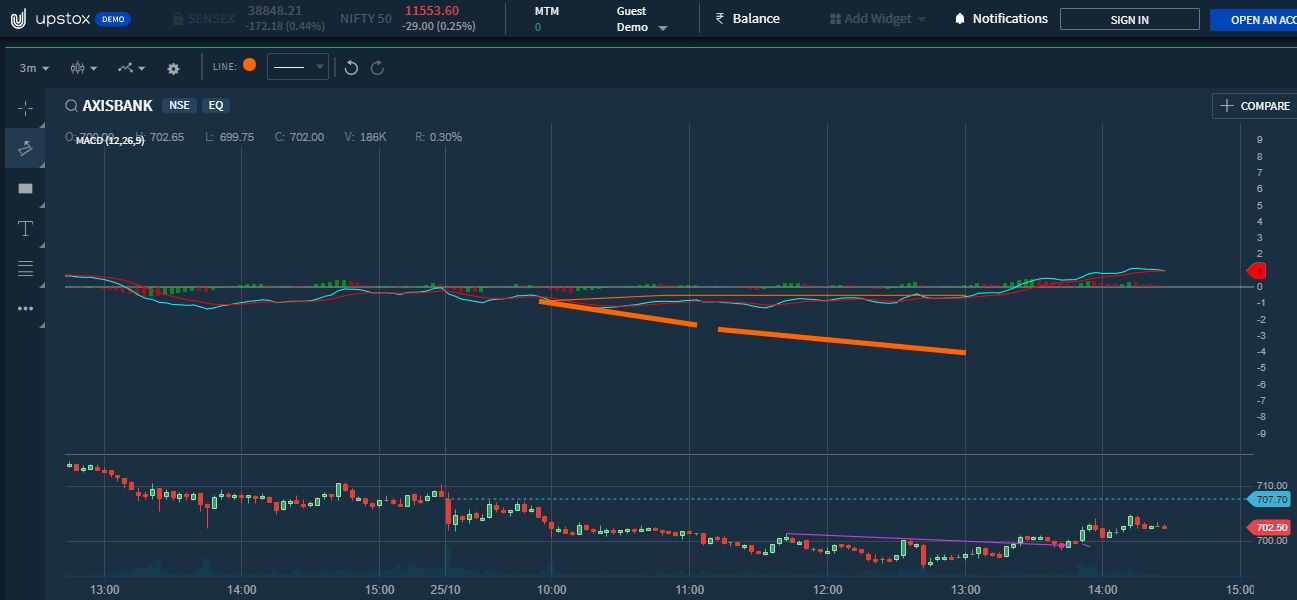Viewport: 1297px width, 600px height.
Task: Click the bell icon beside Notifications
Action: (x=960, y=19)
